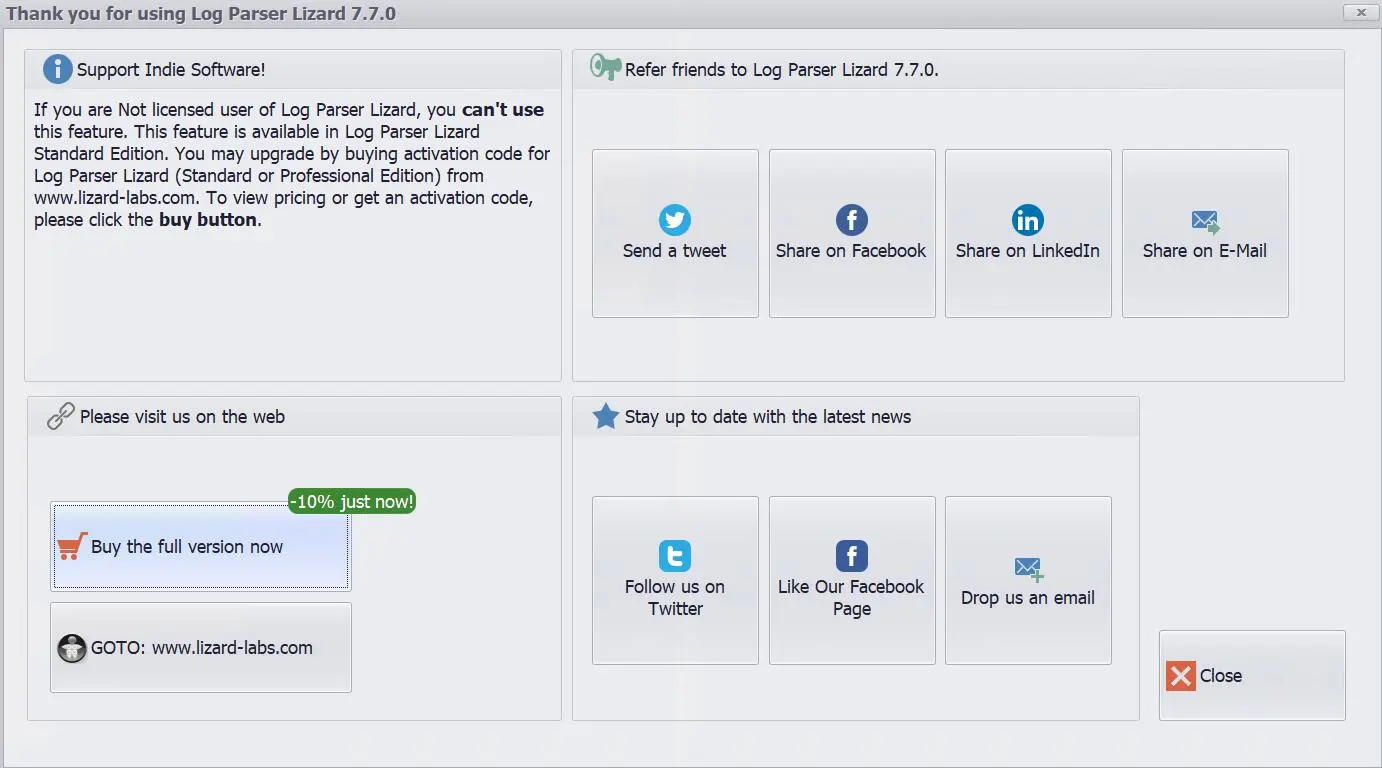Viewport: 1382px width, 768px height.
Task: Click the star icon beside Stay up to date
Action: (x=605, y=416)
